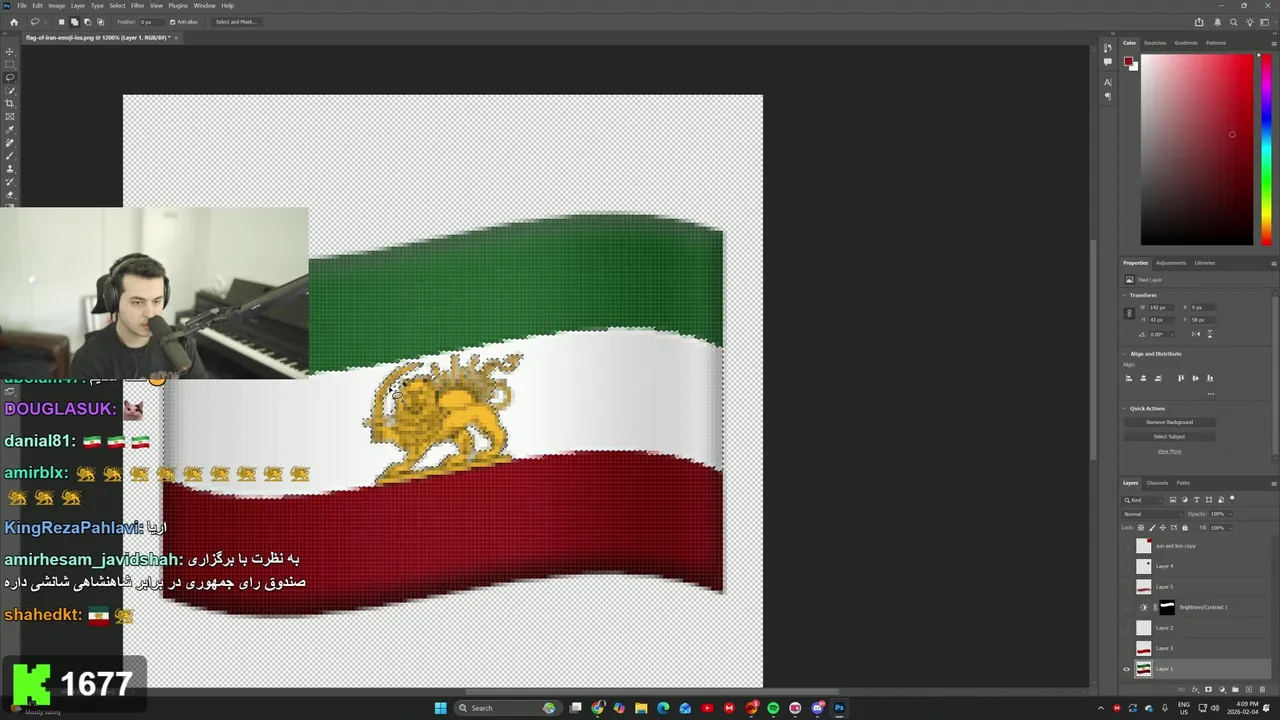Click the Share icon at top right
Screen dimensions: 1280x720
pos(1199,21)
